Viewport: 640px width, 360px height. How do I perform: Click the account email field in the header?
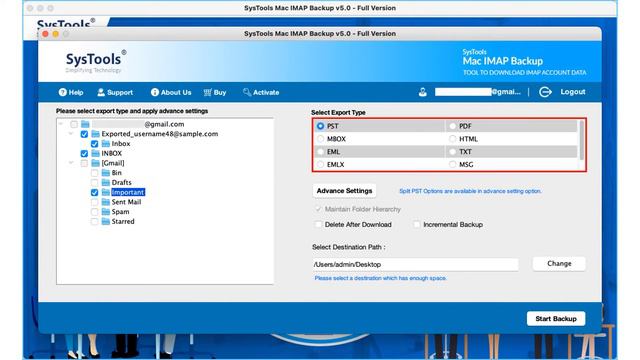pos(478,92)
